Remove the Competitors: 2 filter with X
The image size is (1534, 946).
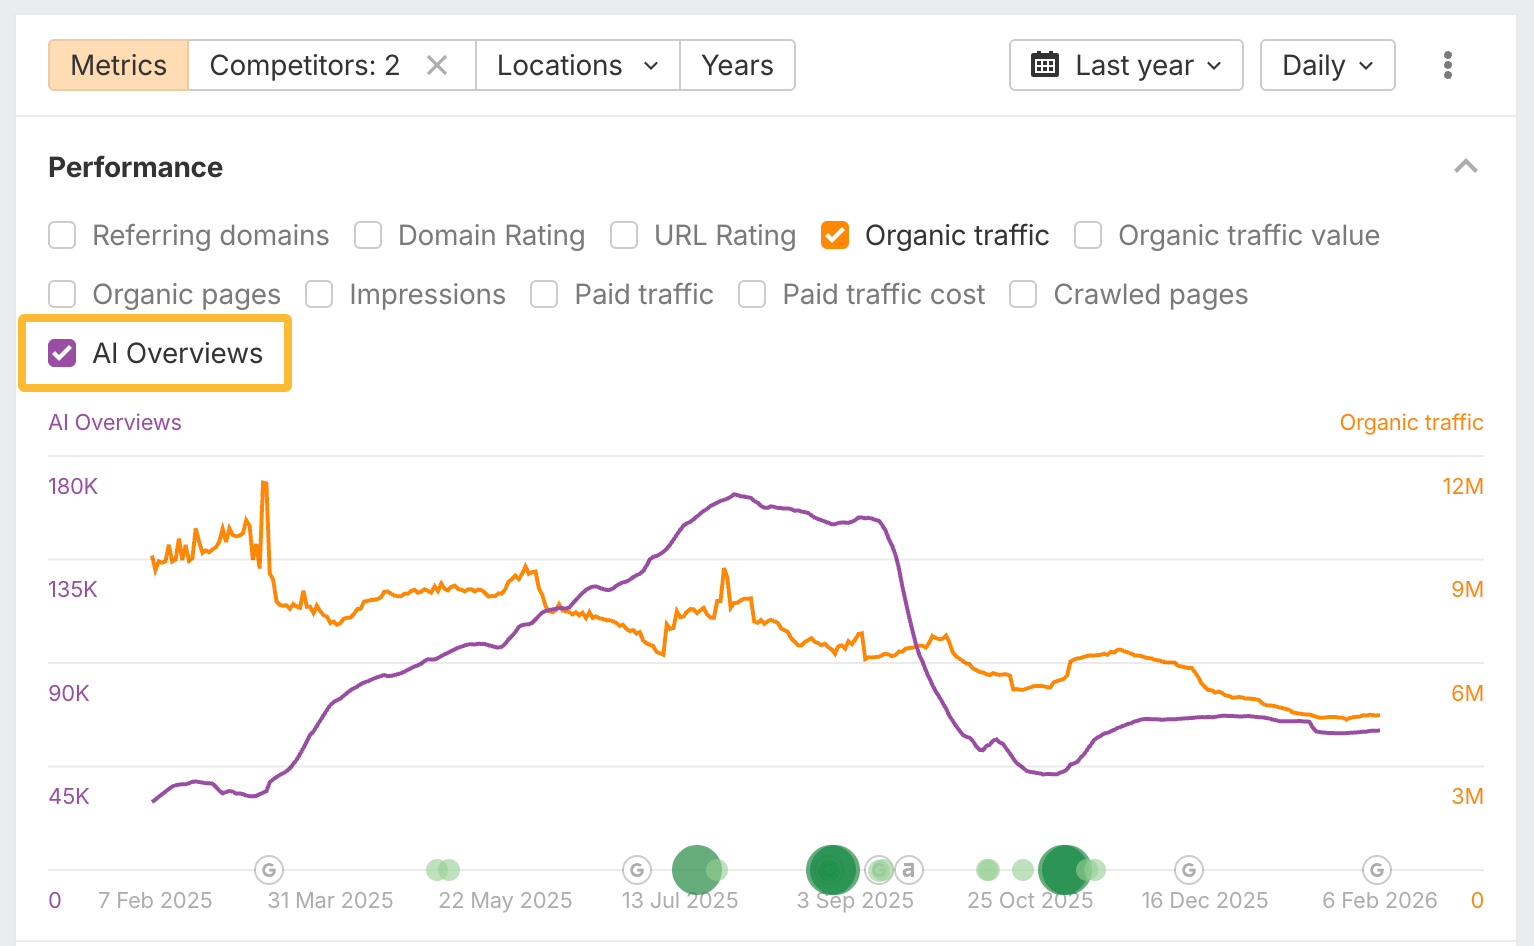(x=437, y=65)
